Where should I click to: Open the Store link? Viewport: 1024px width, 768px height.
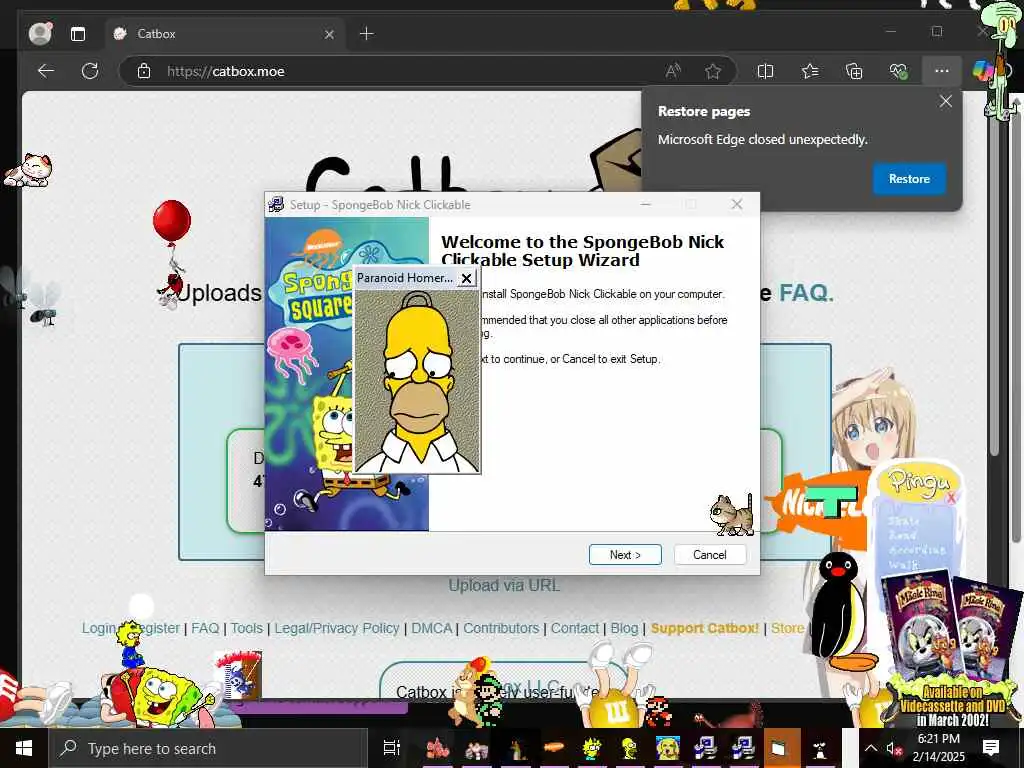tap(787, 628)
